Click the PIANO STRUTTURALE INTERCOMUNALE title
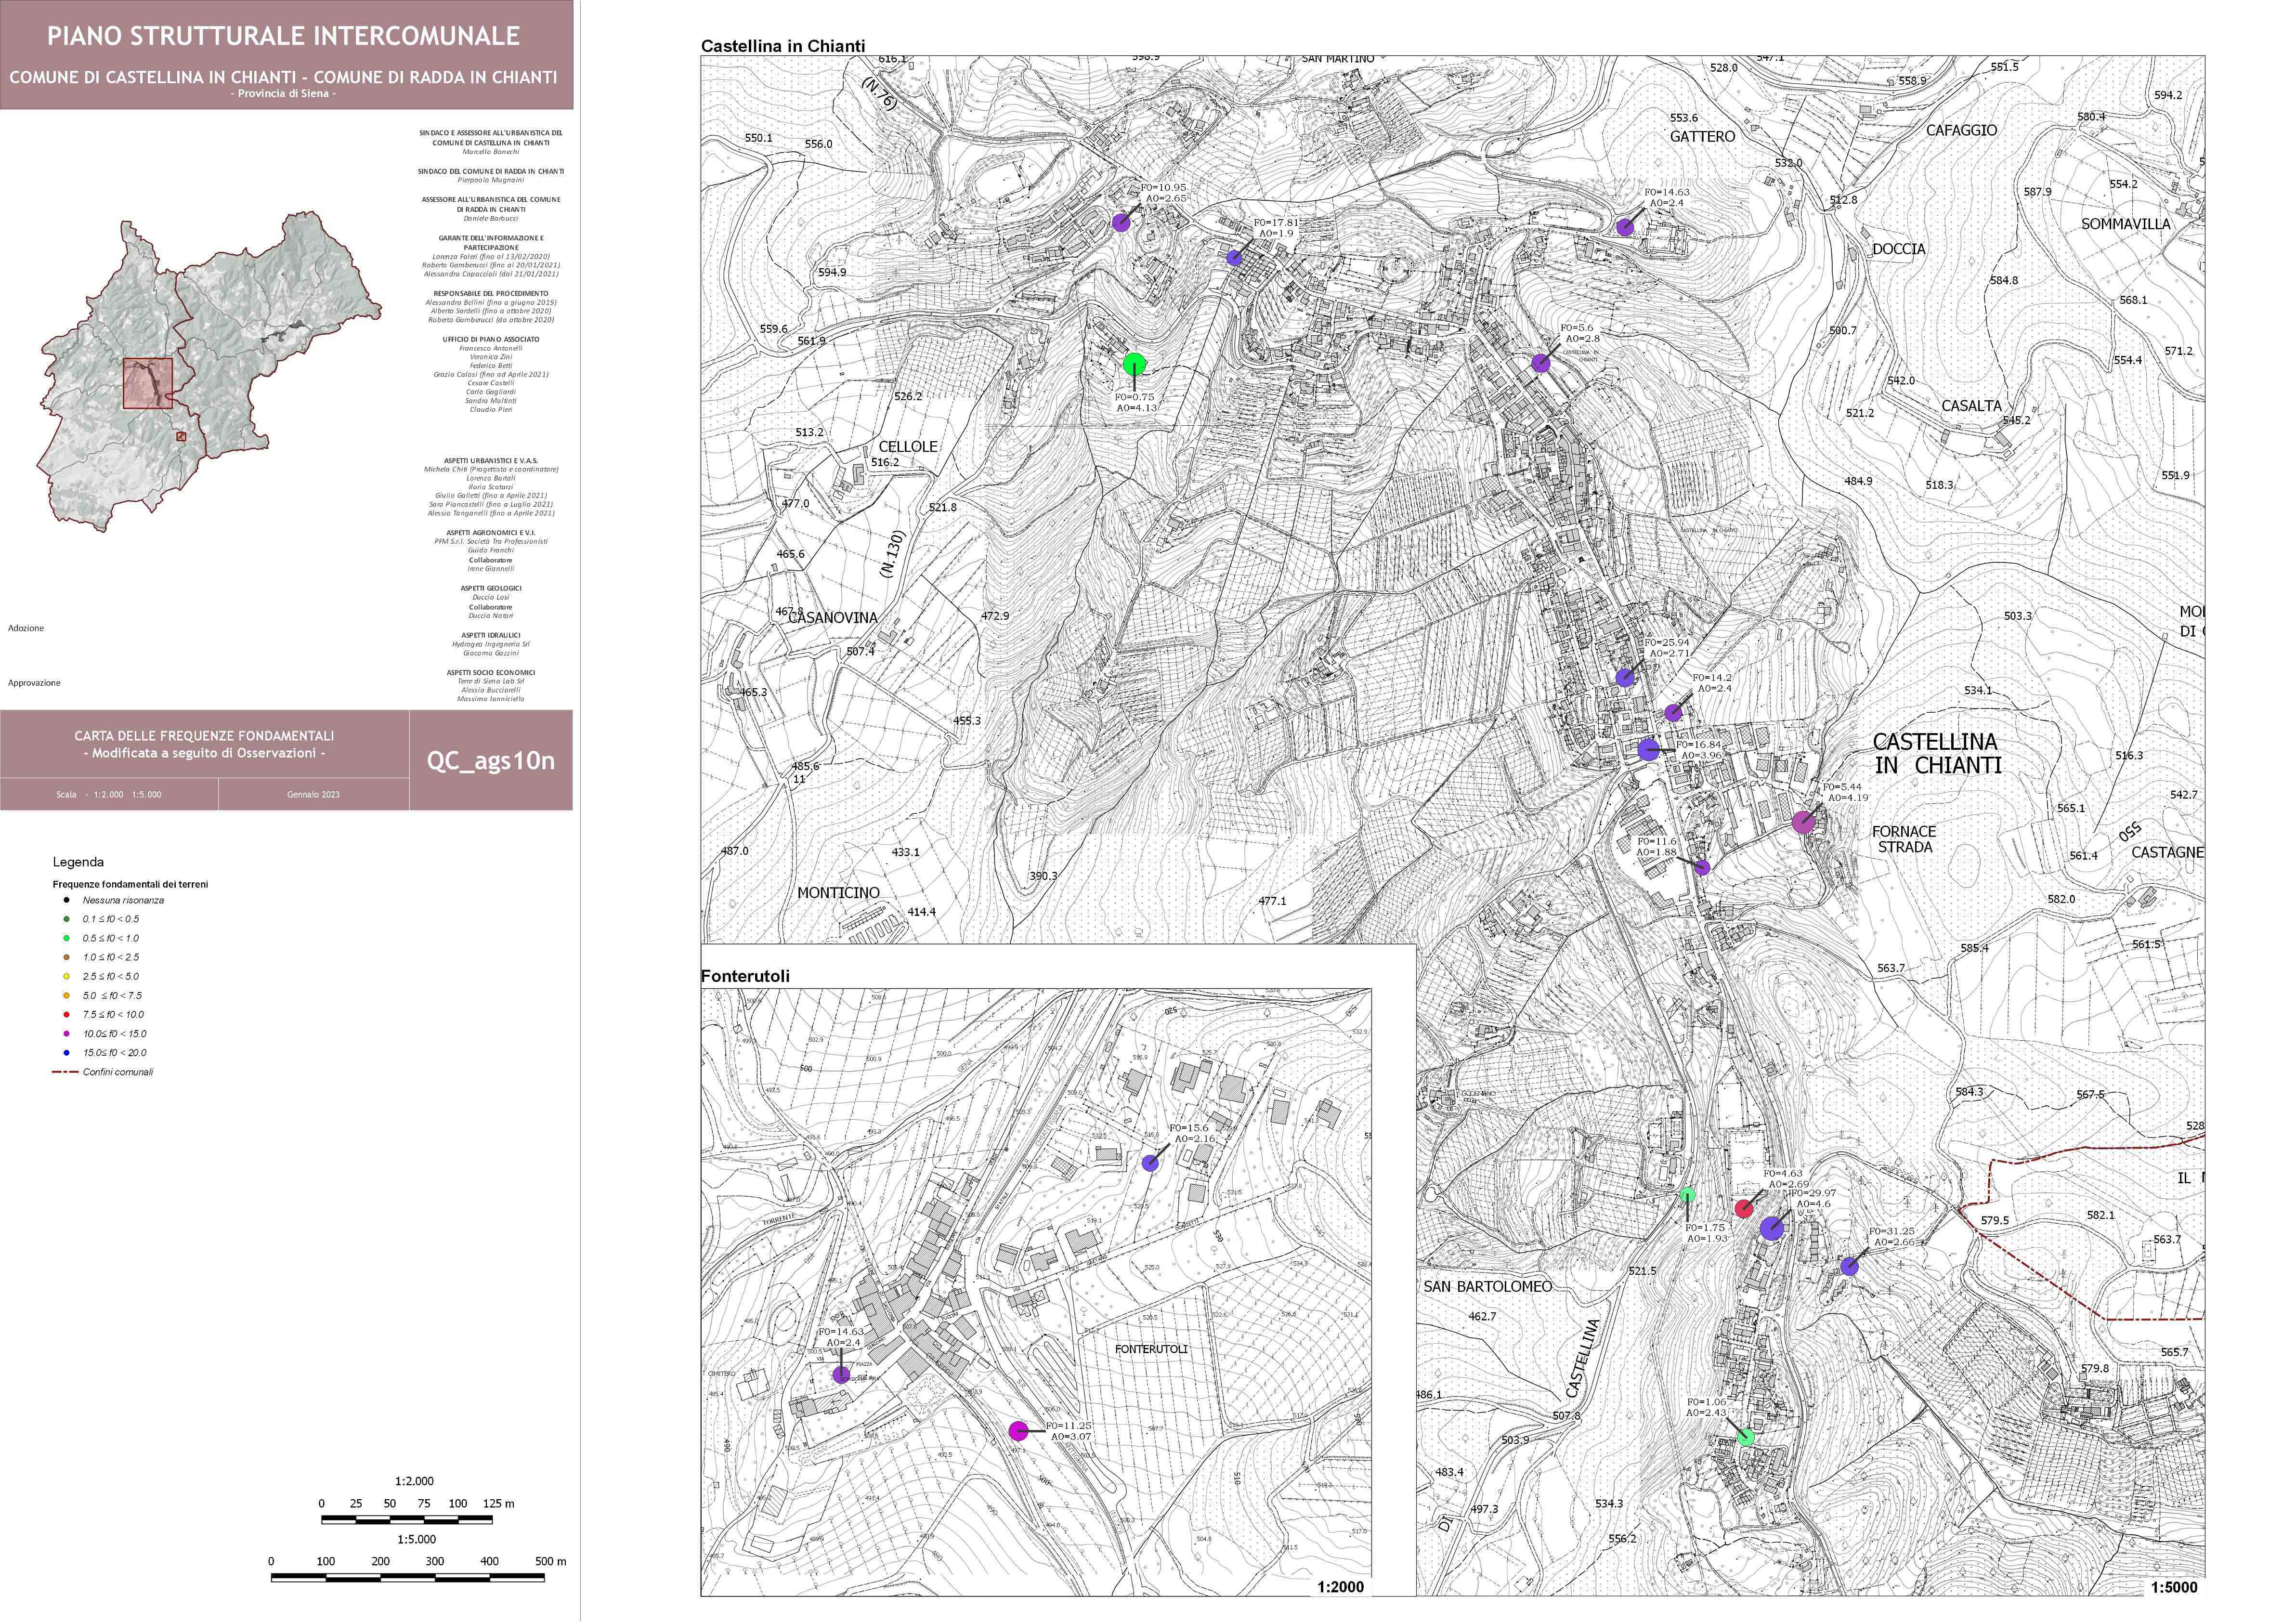 284,36
